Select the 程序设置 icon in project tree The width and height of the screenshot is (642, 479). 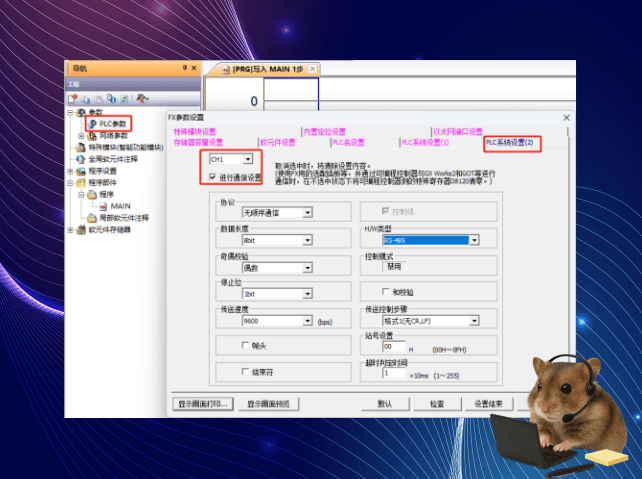[x=81, y=171]
